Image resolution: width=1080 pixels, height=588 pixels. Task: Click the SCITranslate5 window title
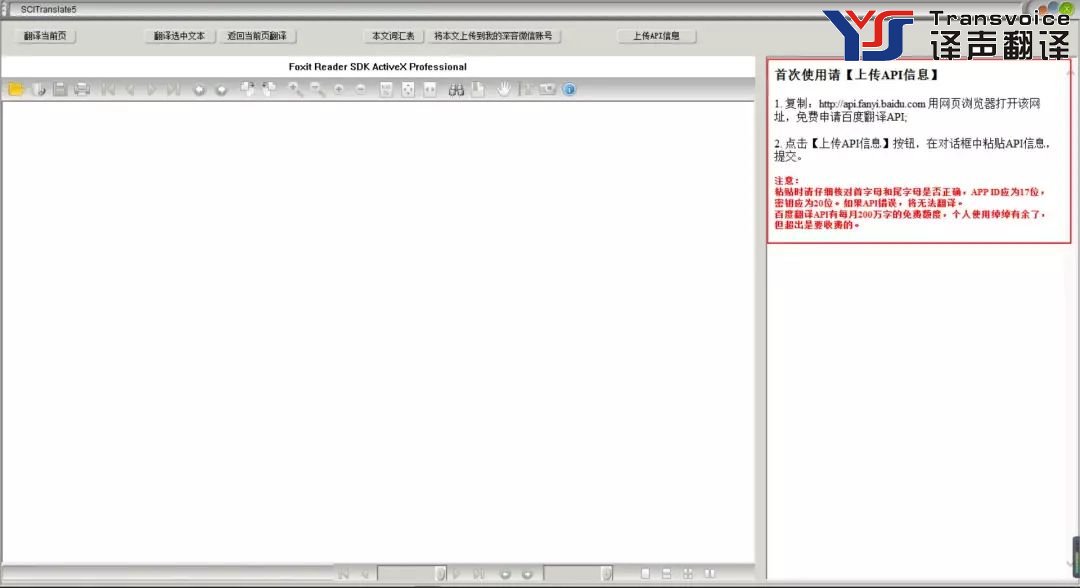click(48, 10)
